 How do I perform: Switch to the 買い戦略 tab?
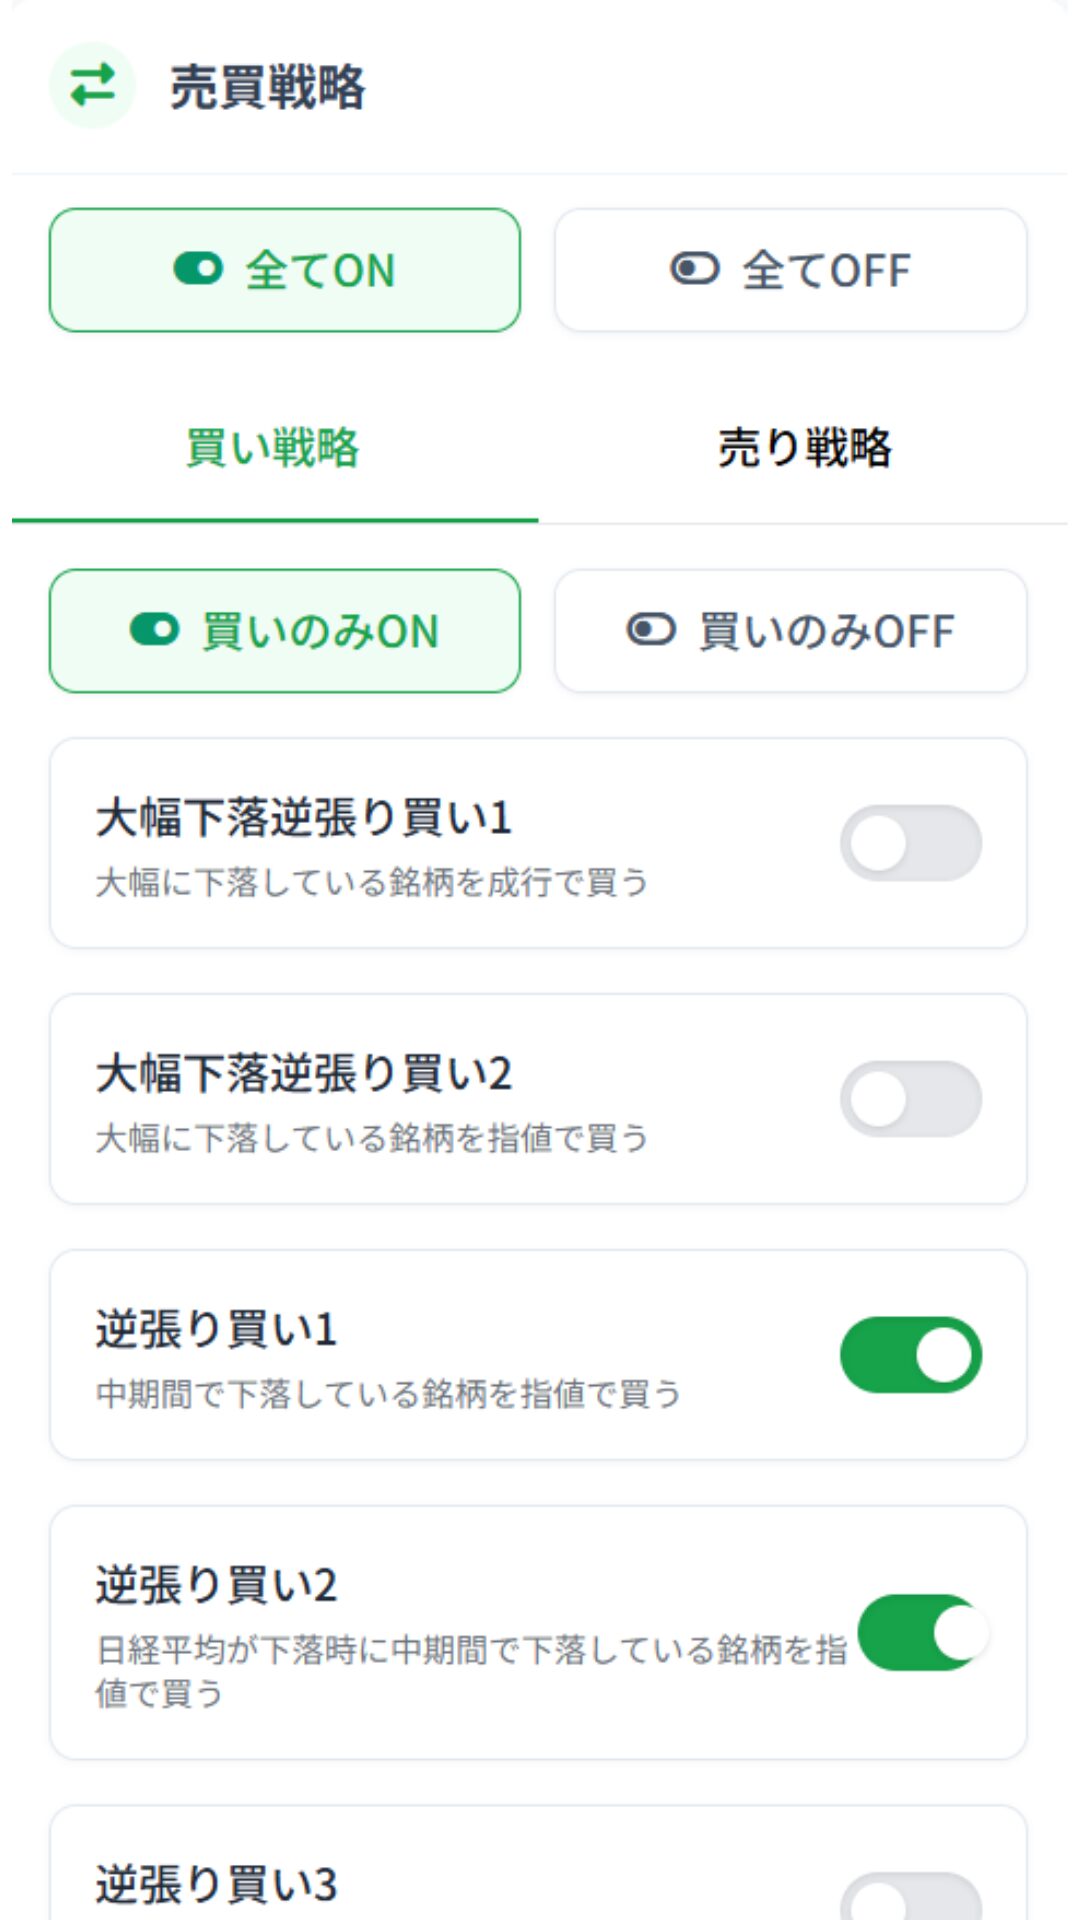[273, 447]
